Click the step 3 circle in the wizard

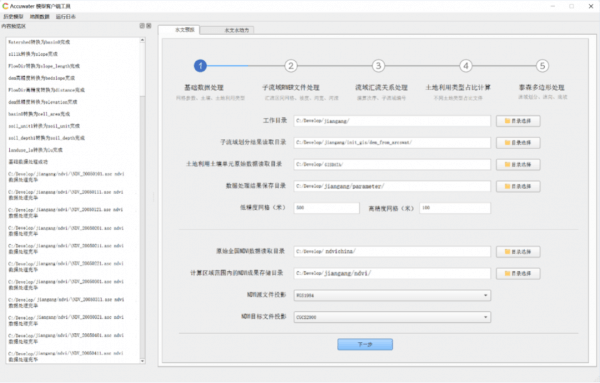pyautogui.click(x=378, y=66)
